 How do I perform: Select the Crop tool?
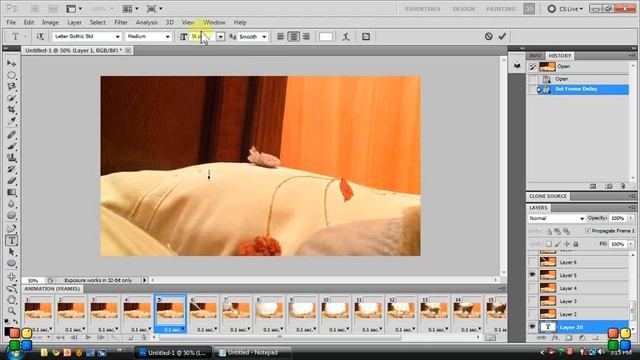coord(11,109)
